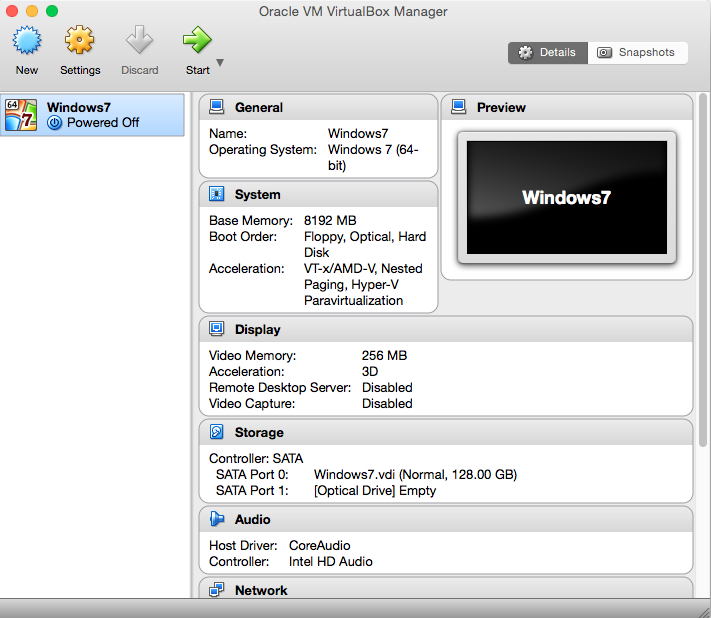Open the Audio section header
Viewport: 711px width, 618px height.
pyautogui.click(x=446, y=520)
